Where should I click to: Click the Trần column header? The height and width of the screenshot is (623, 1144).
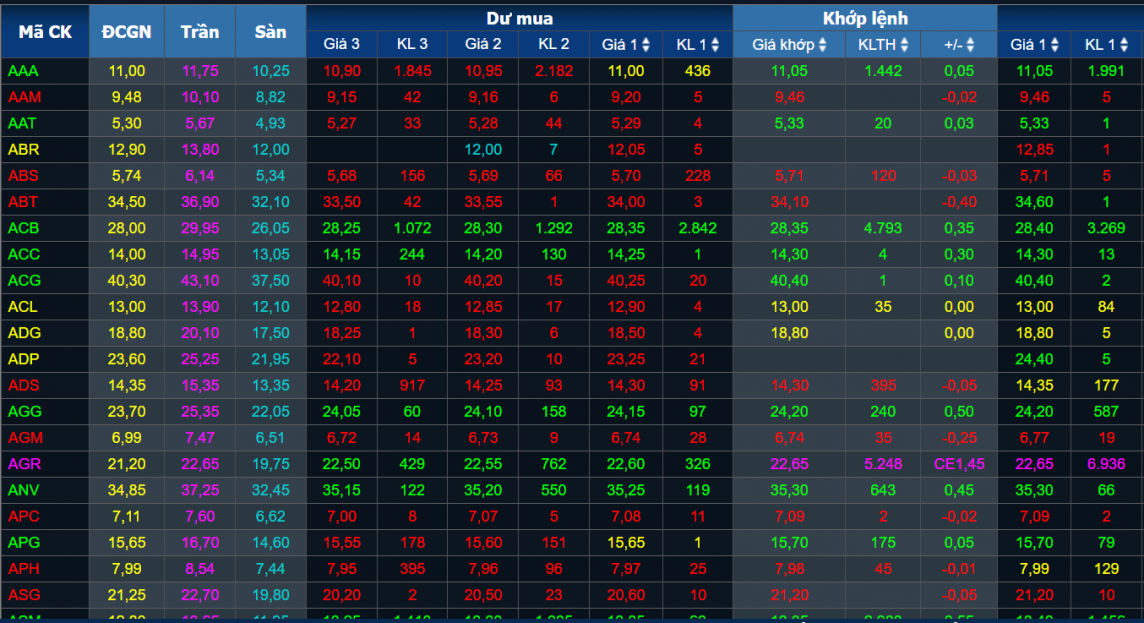(x=200, y=32)
